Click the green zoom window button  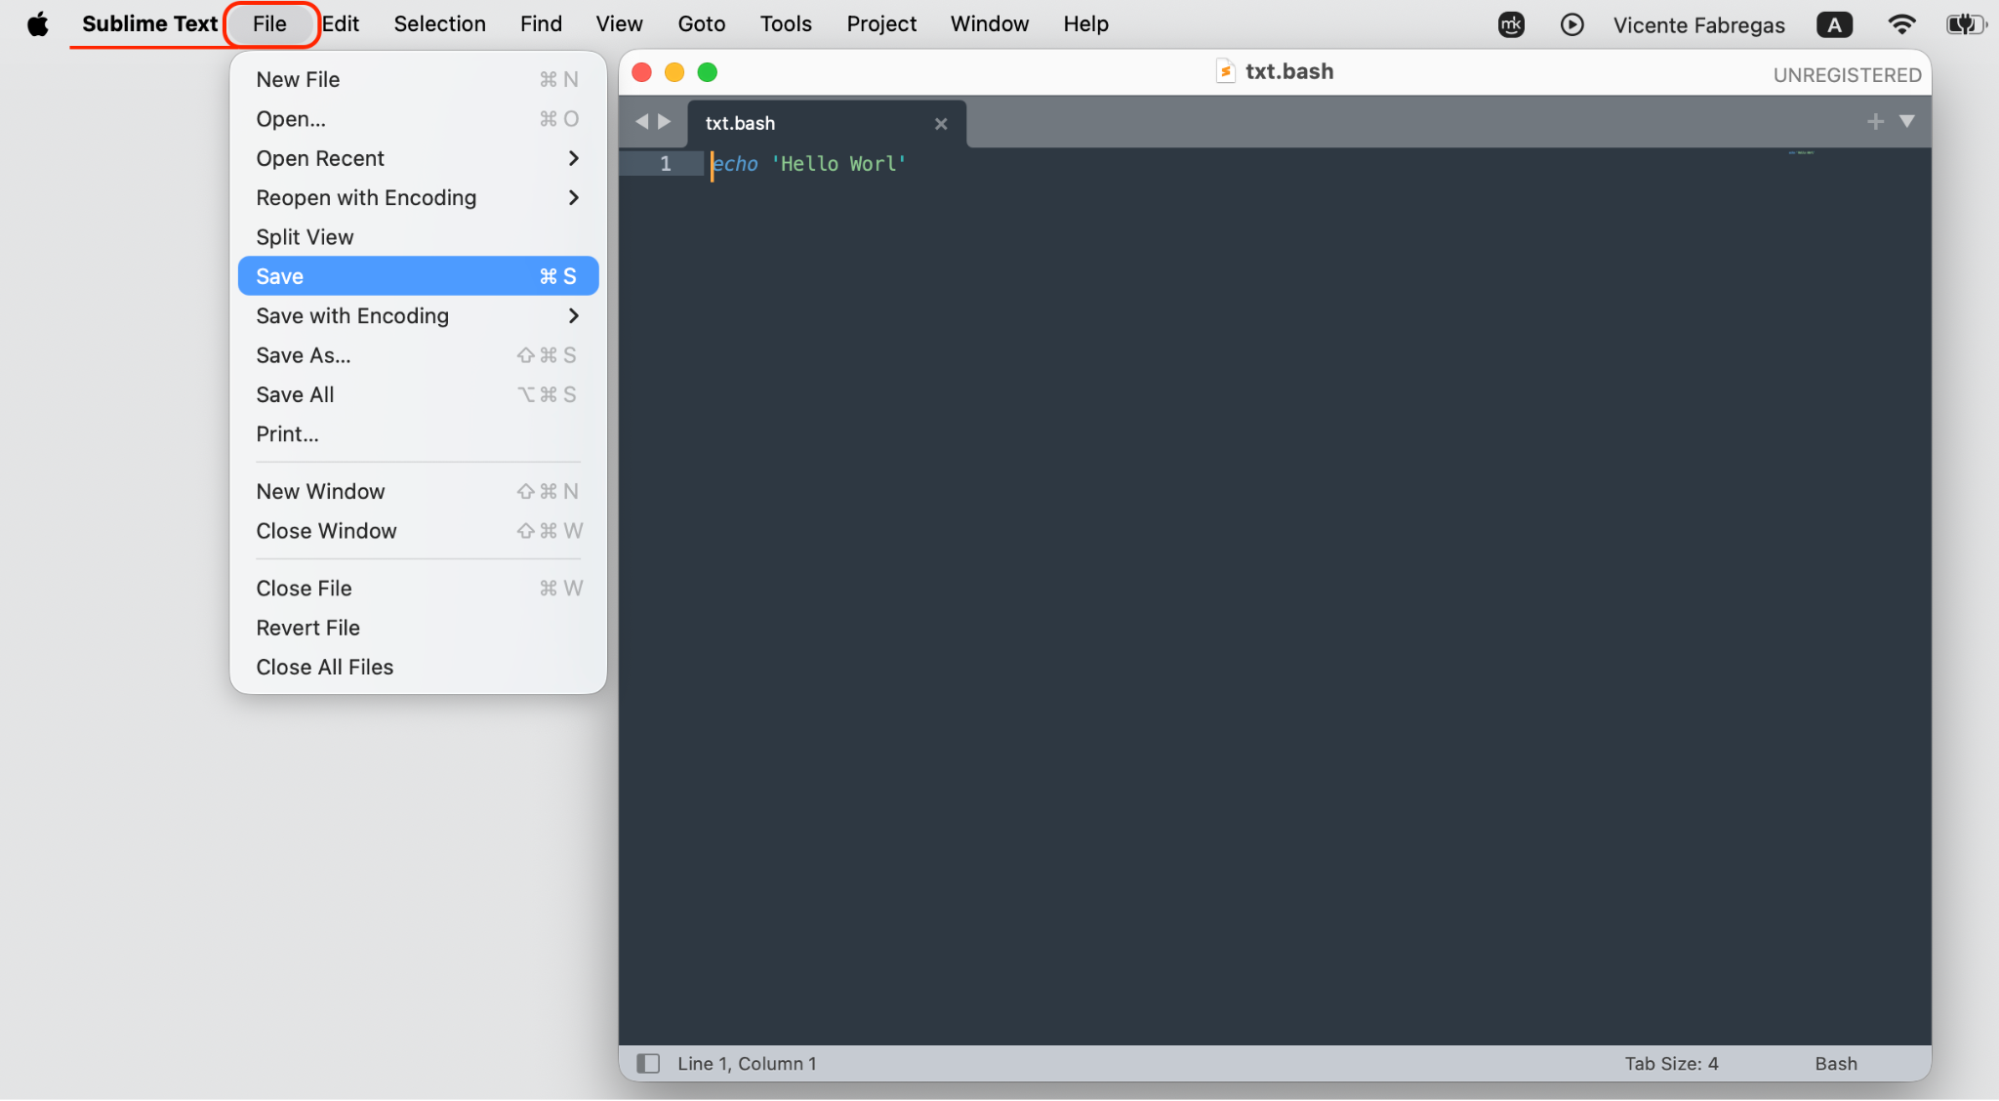[x=707, y=72]
